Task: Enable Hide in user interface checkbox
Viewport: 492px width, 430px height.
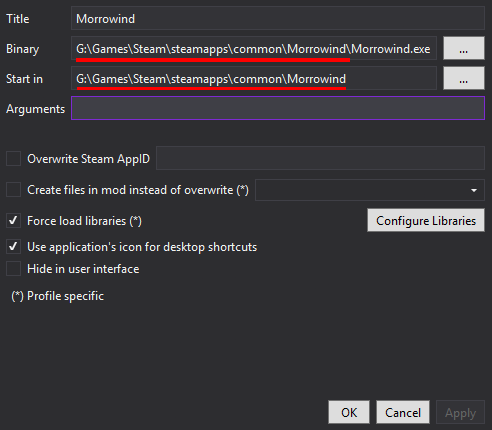Action: pos(13,269)
